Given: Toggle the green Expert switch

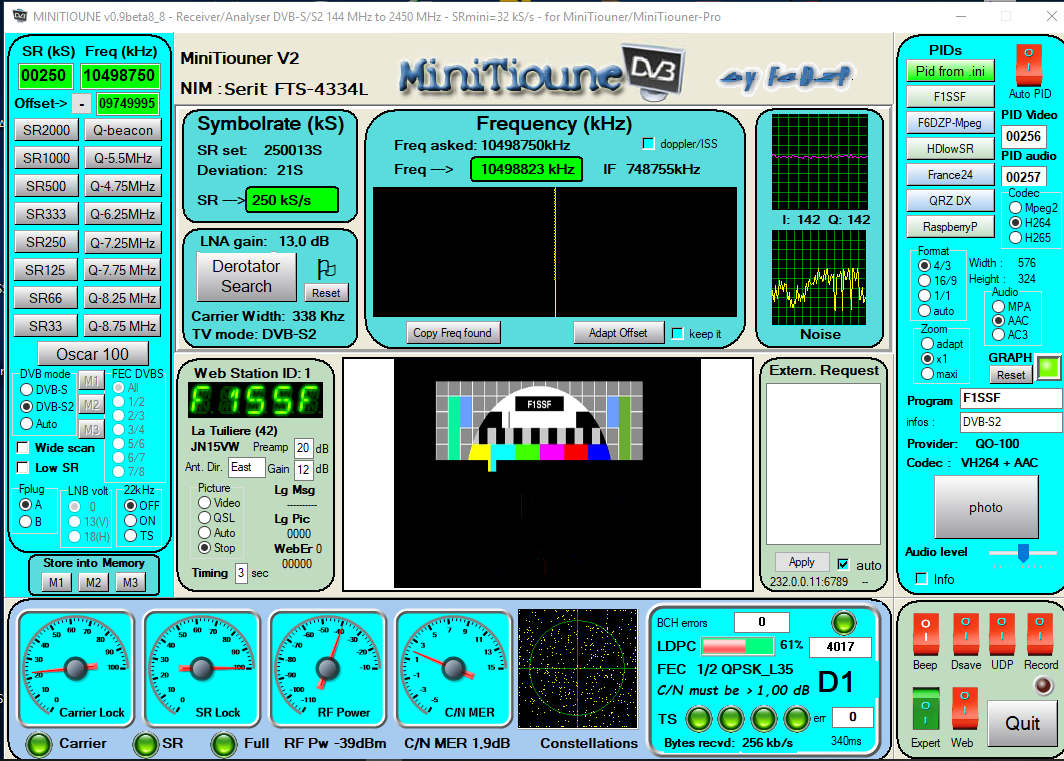Looking at the screenshot, I should [x=925, y=708].
